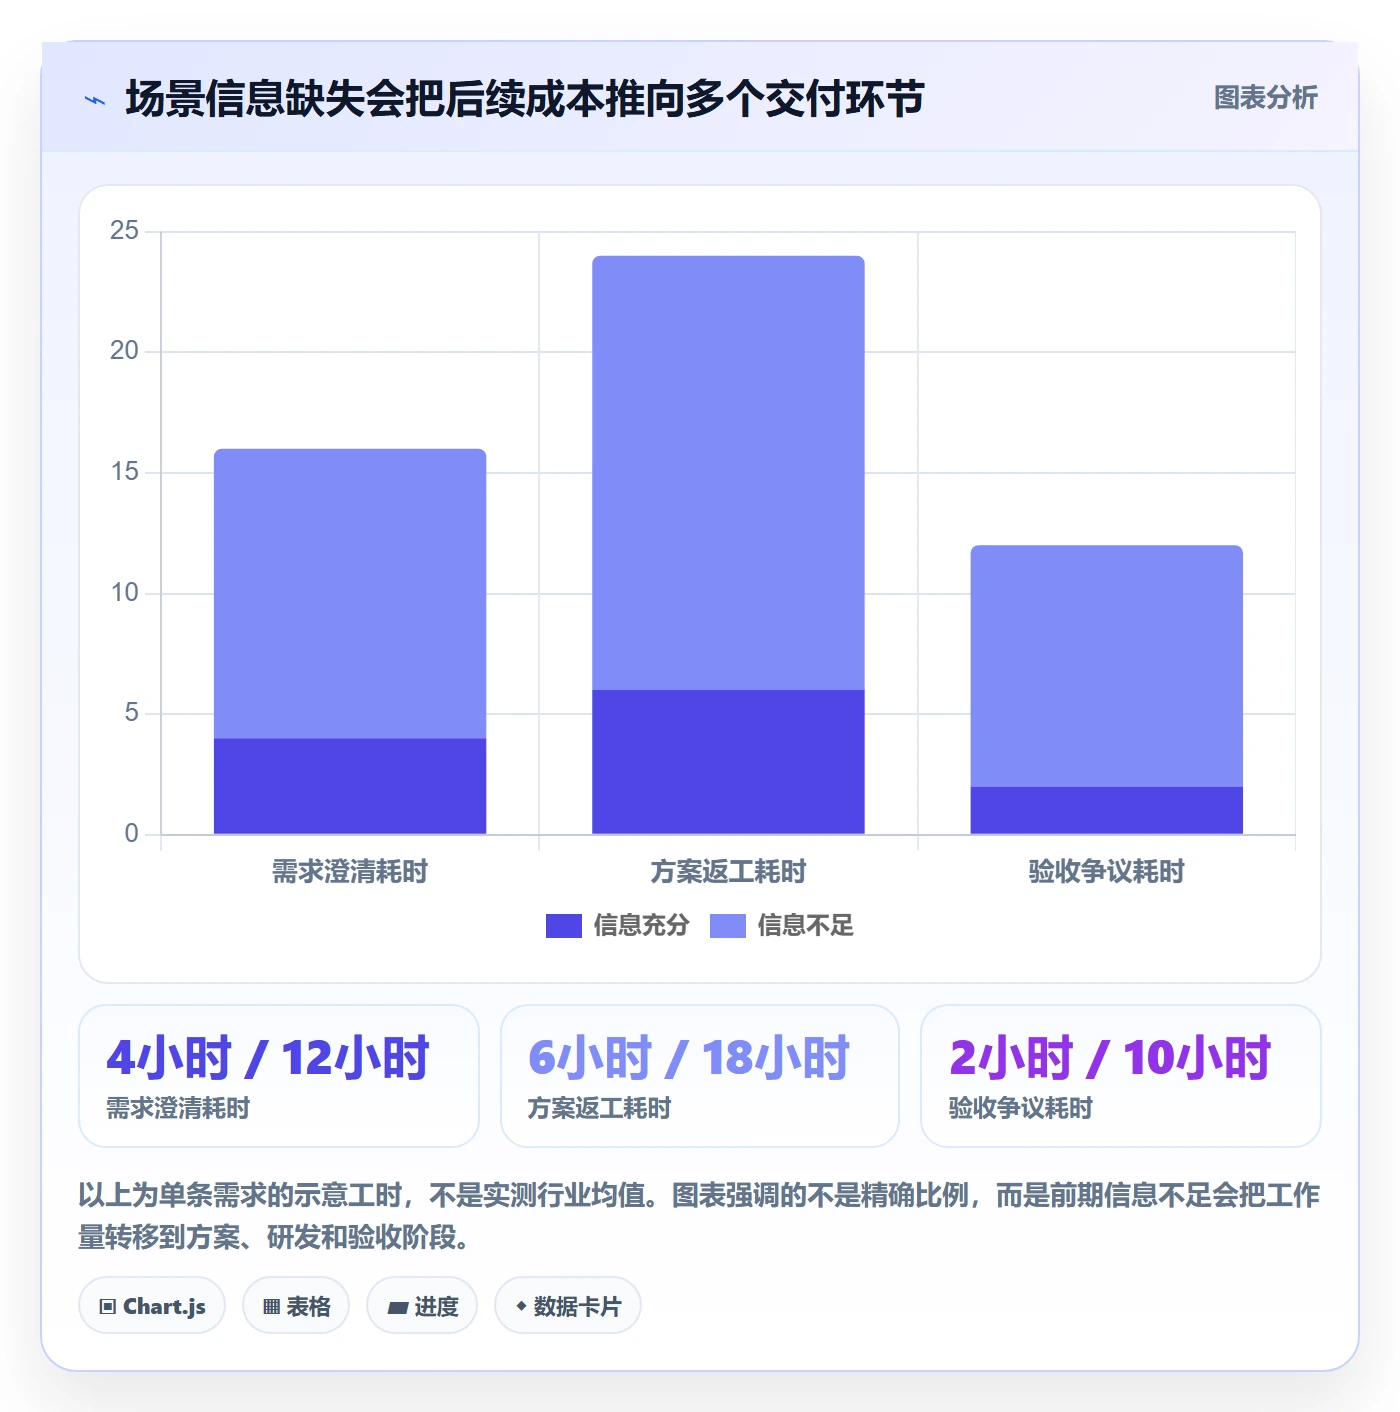Viewport: 1400px width, 1412px height.
Task: Click the y-axis tick value 15
Action: (x=124, y=472)
